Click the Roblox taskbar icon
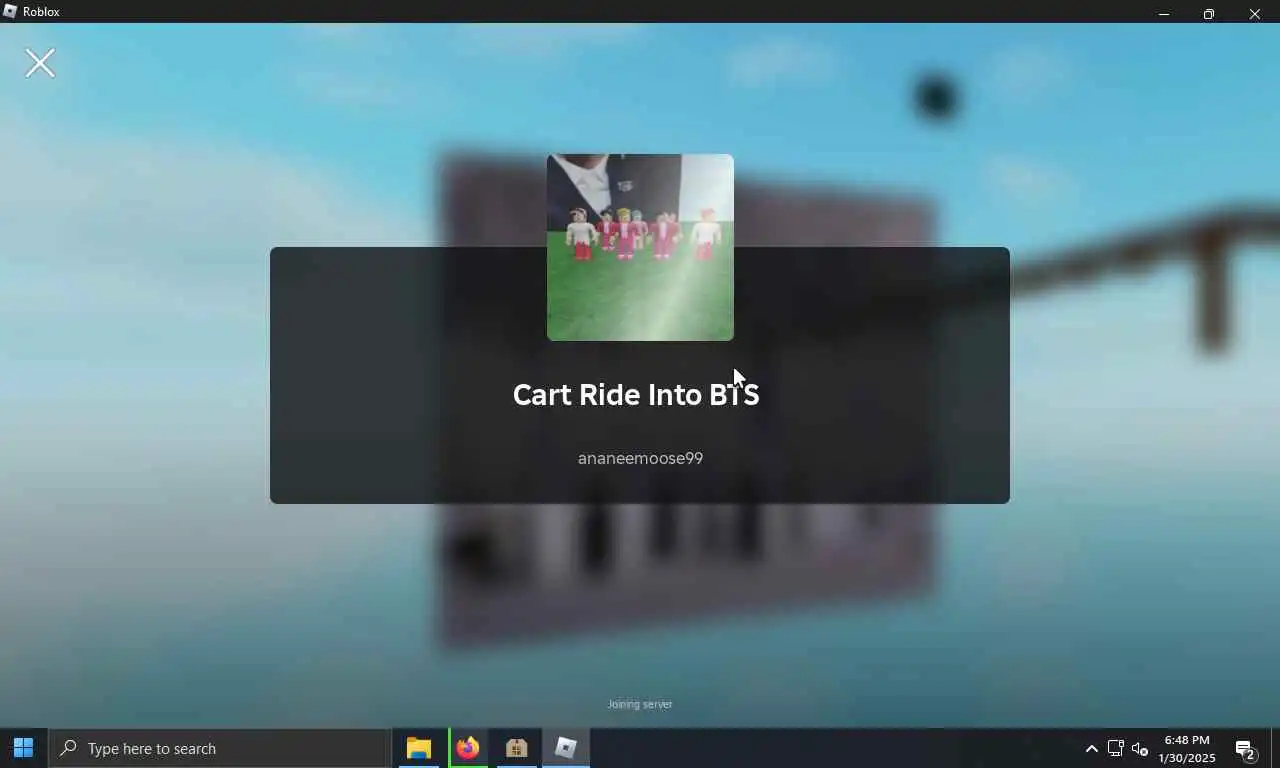 click(x=566, y=748)
